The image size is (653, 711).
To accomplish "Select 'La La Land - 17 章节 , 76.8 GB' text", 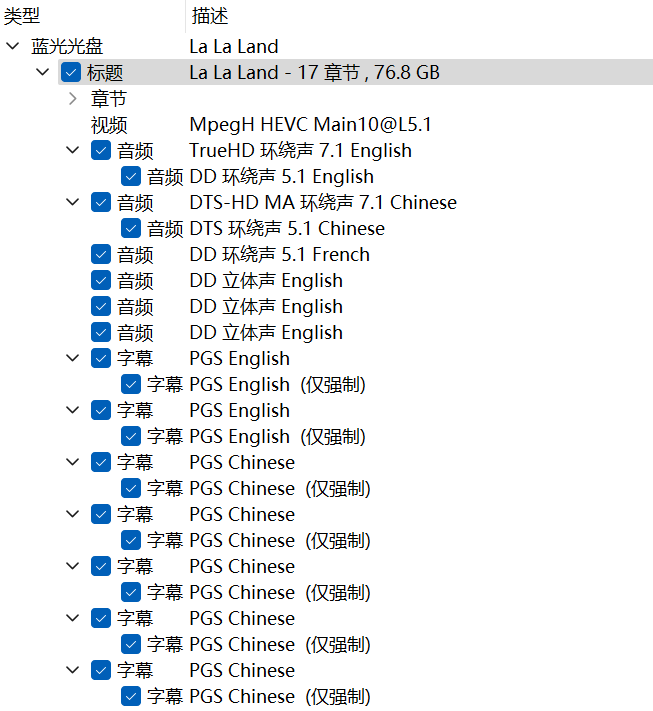I will pyautogui.click(x=315, y=73).
